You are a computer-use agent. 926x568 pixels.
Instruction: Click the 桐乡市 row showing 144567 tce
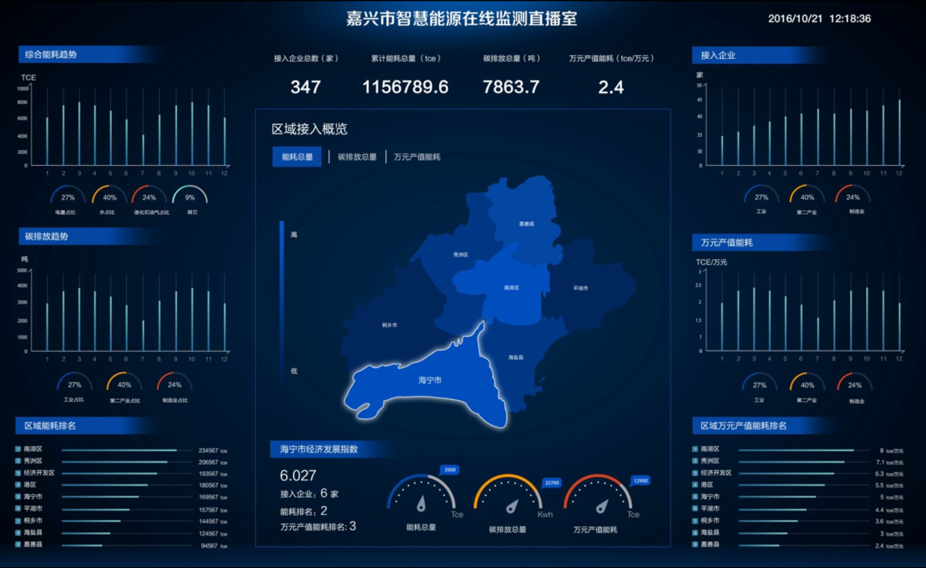[x=121, y=521]
